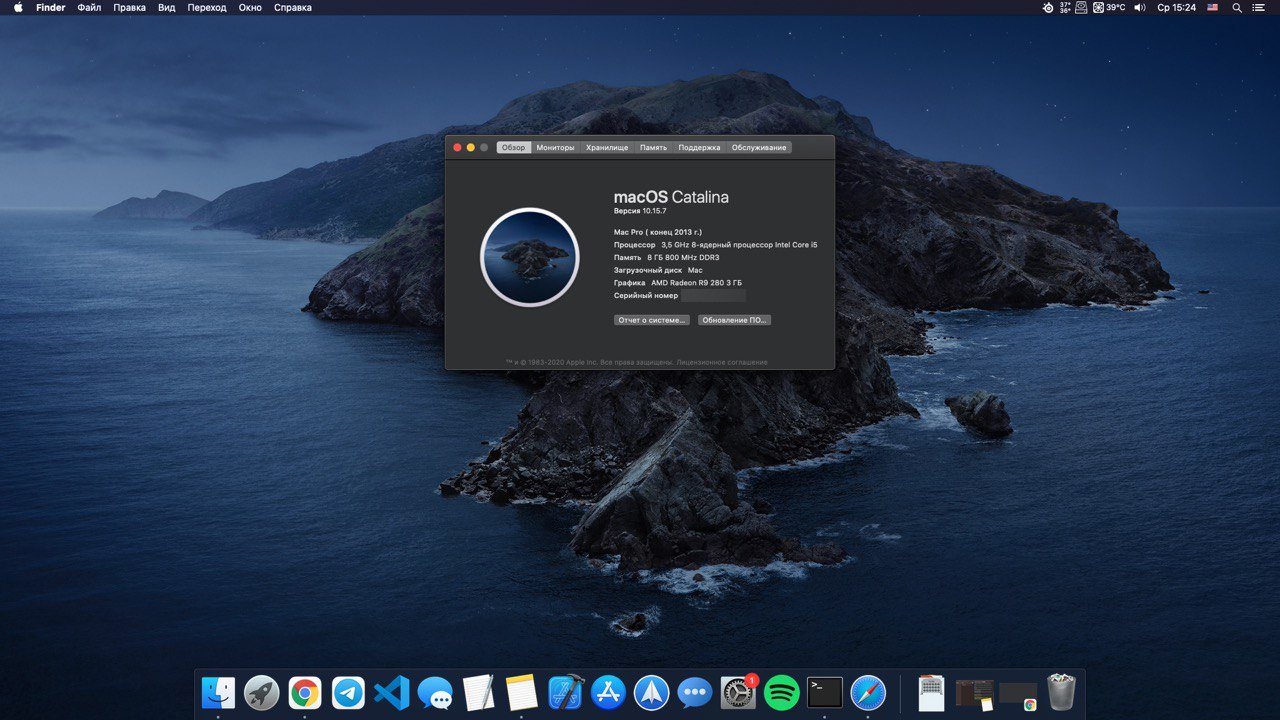Viewport: 1280px width, 720px height.
Task: Open the US flag input source menu
Action: [1212, 8]
